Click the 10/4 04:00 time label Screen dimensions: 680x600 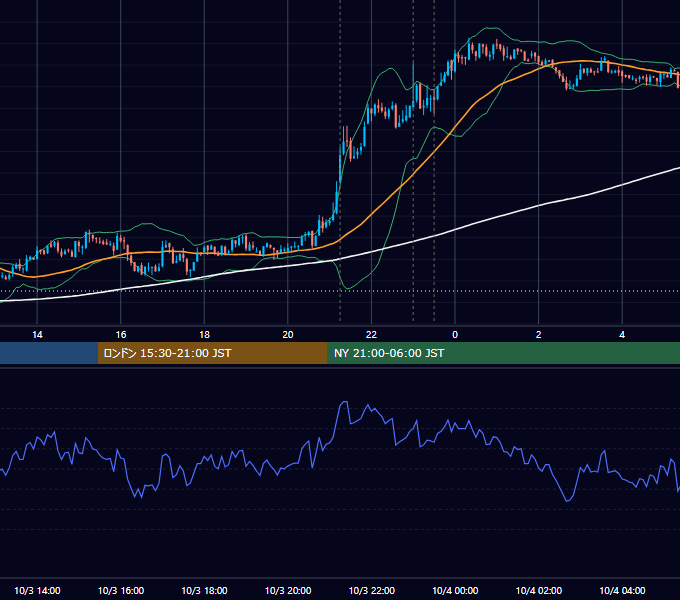622,590
